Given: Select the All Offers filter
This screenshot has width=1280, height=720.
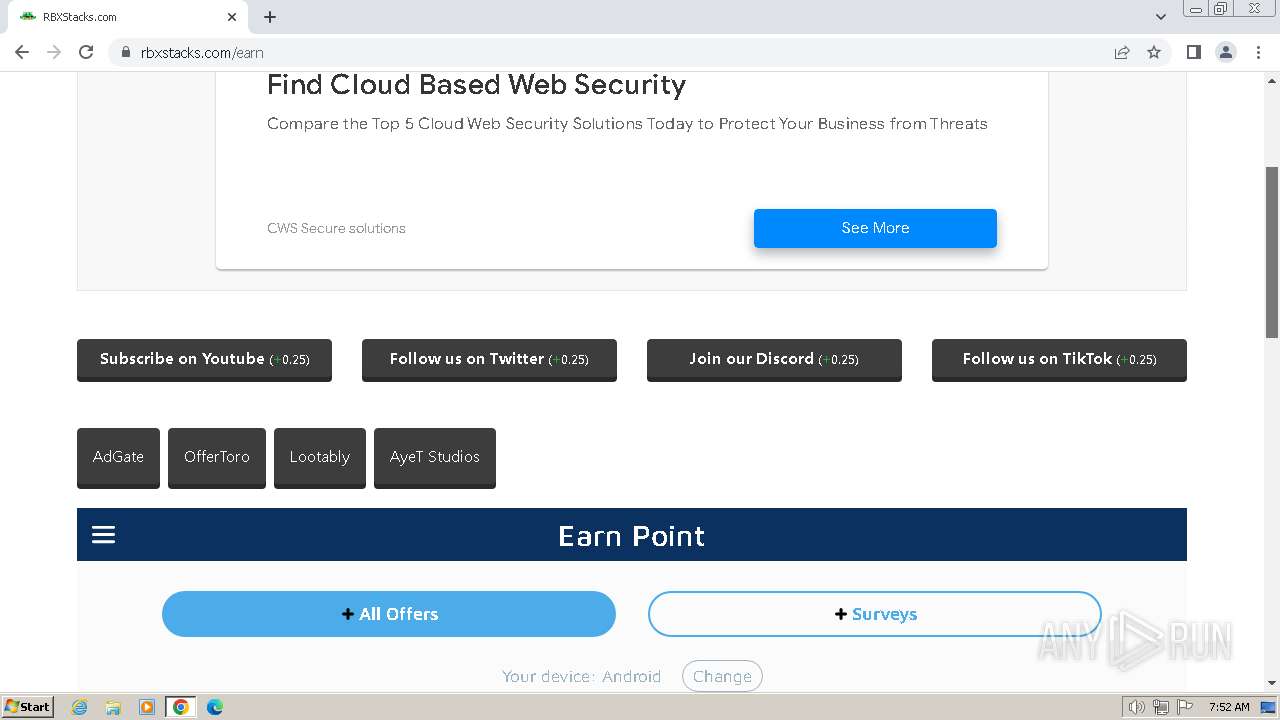Looking at the screenshot, I should click(x=389, y=614).
